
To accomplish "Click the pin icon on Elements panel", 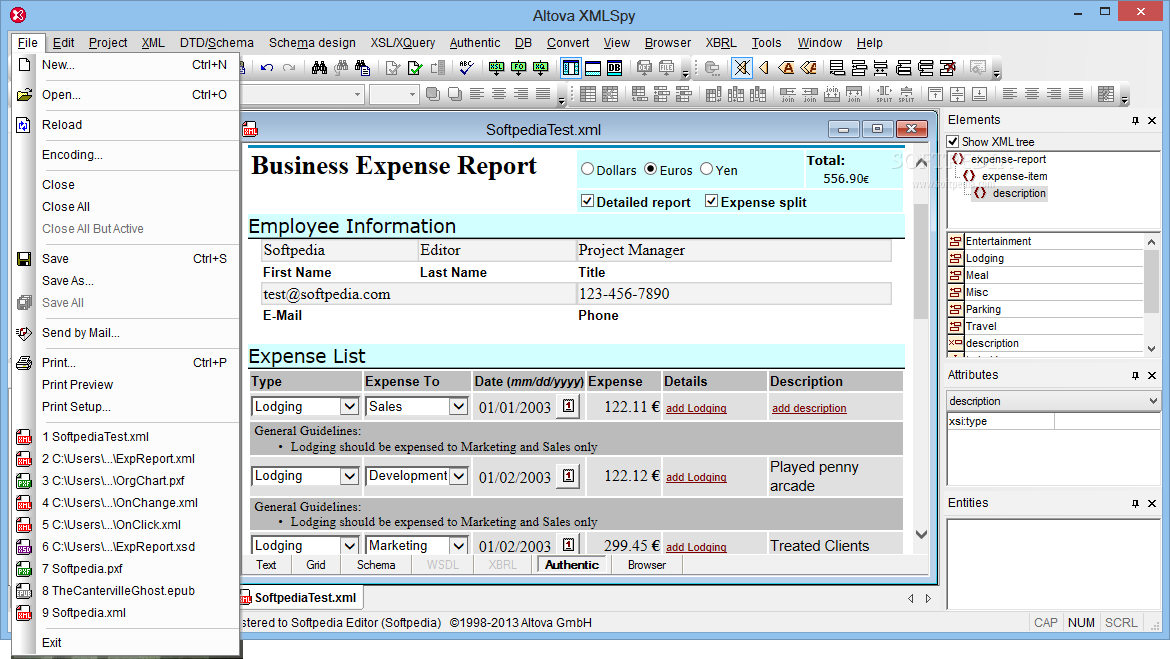I will click(1135, 120).
